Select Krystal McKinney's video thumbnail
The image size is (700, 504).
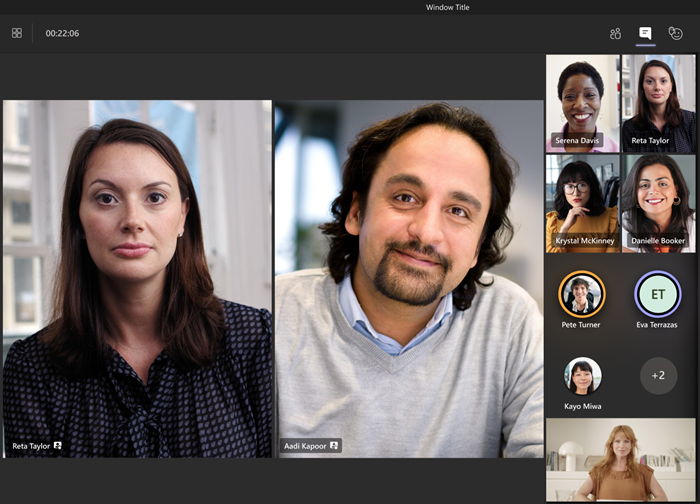[582, 202]
